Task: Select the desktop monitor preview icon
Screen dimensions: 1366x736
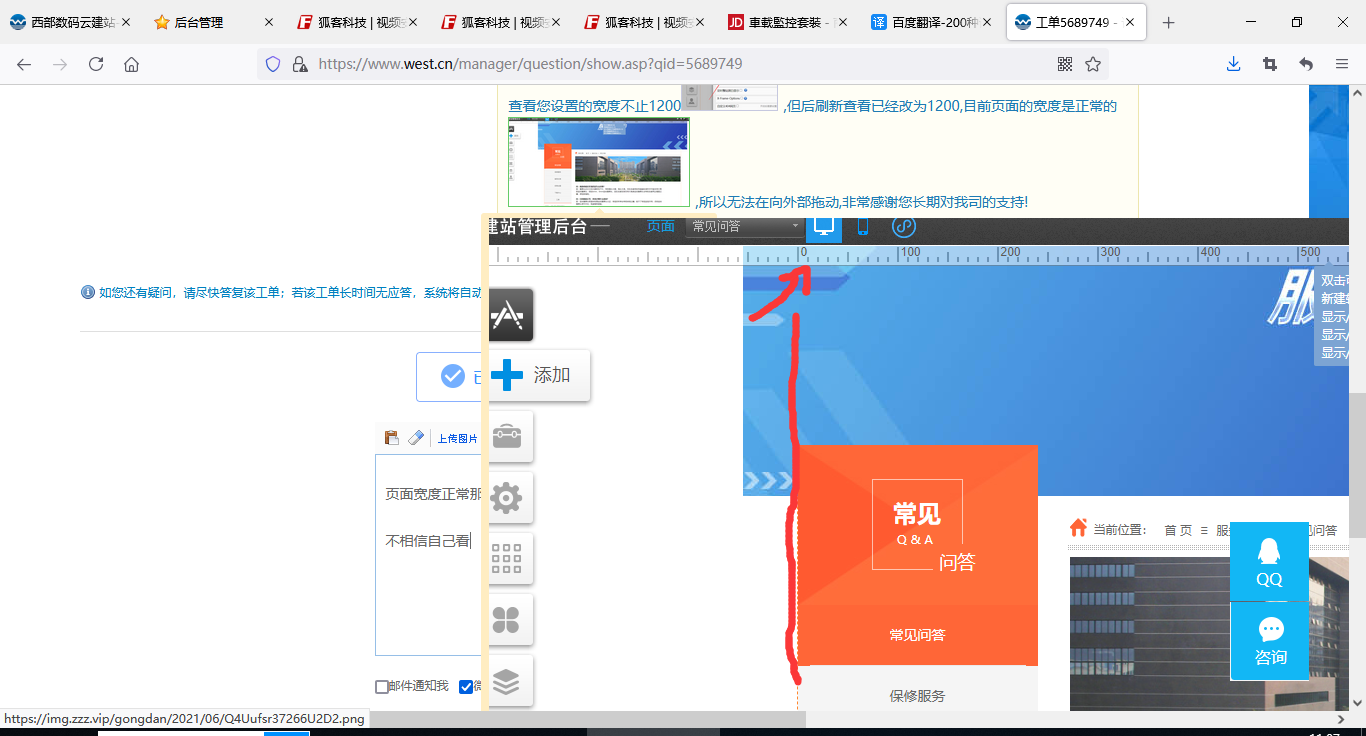Action: 824,226
